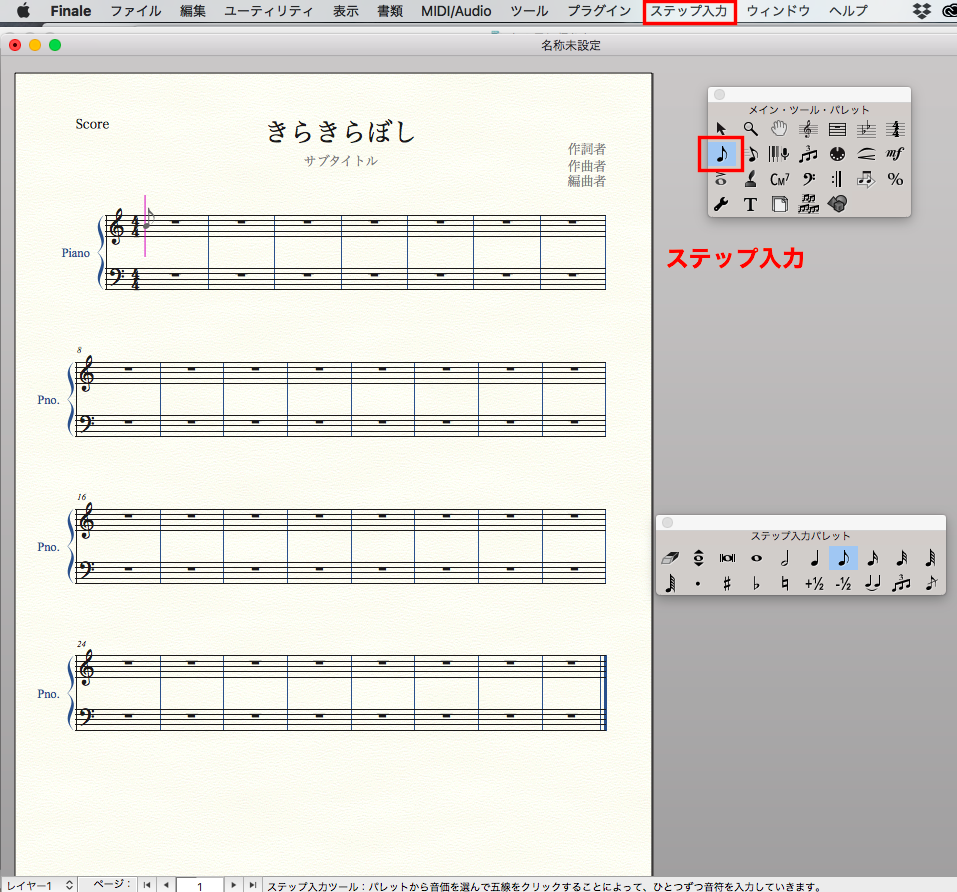
Task: Click the page number input field
Action: coord(200,885)
